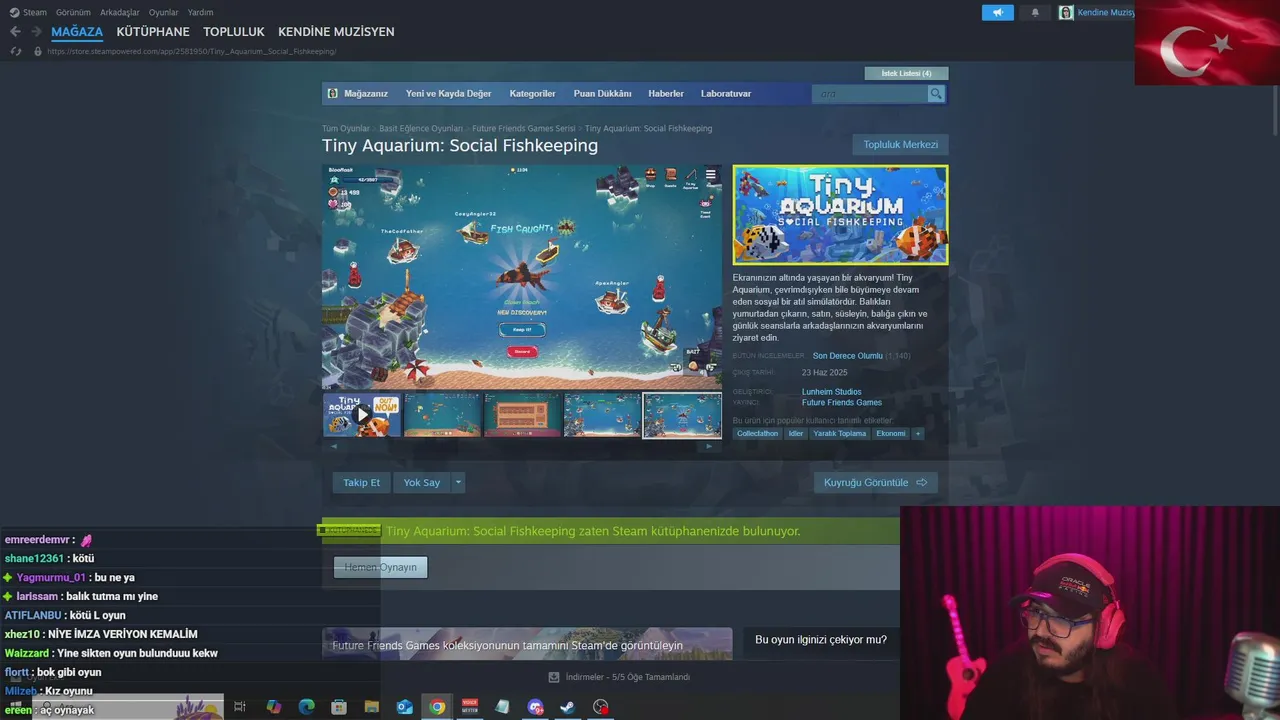Open the Steam notifications bell

pyautogui.click(x=1035, y=12)
